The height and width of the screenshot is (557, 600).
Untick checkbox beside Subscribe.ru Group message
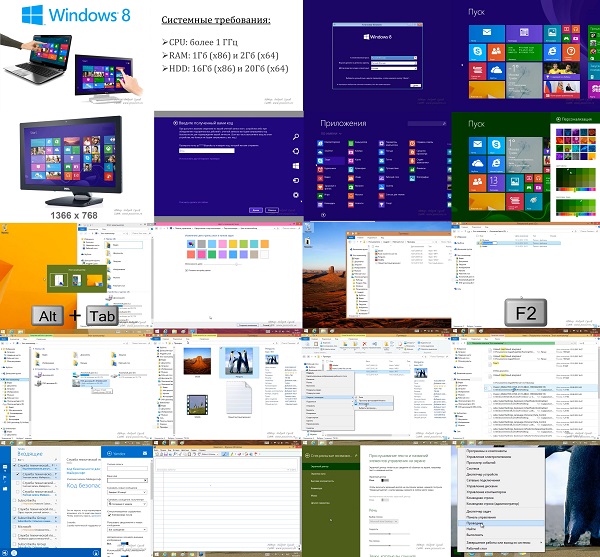tap(15, 519)
